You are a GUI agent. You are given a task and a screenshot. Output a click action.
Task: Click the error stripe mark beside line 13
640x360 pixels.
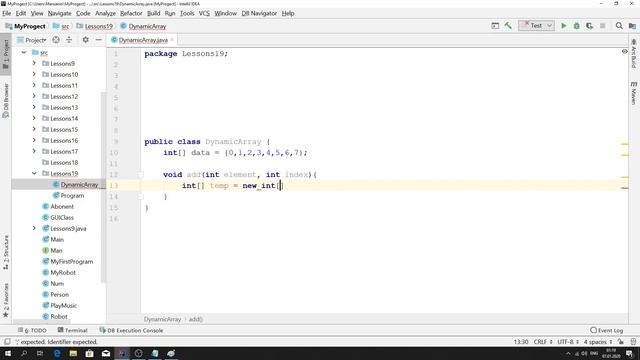pyautogui.click(x=624, y=188)
